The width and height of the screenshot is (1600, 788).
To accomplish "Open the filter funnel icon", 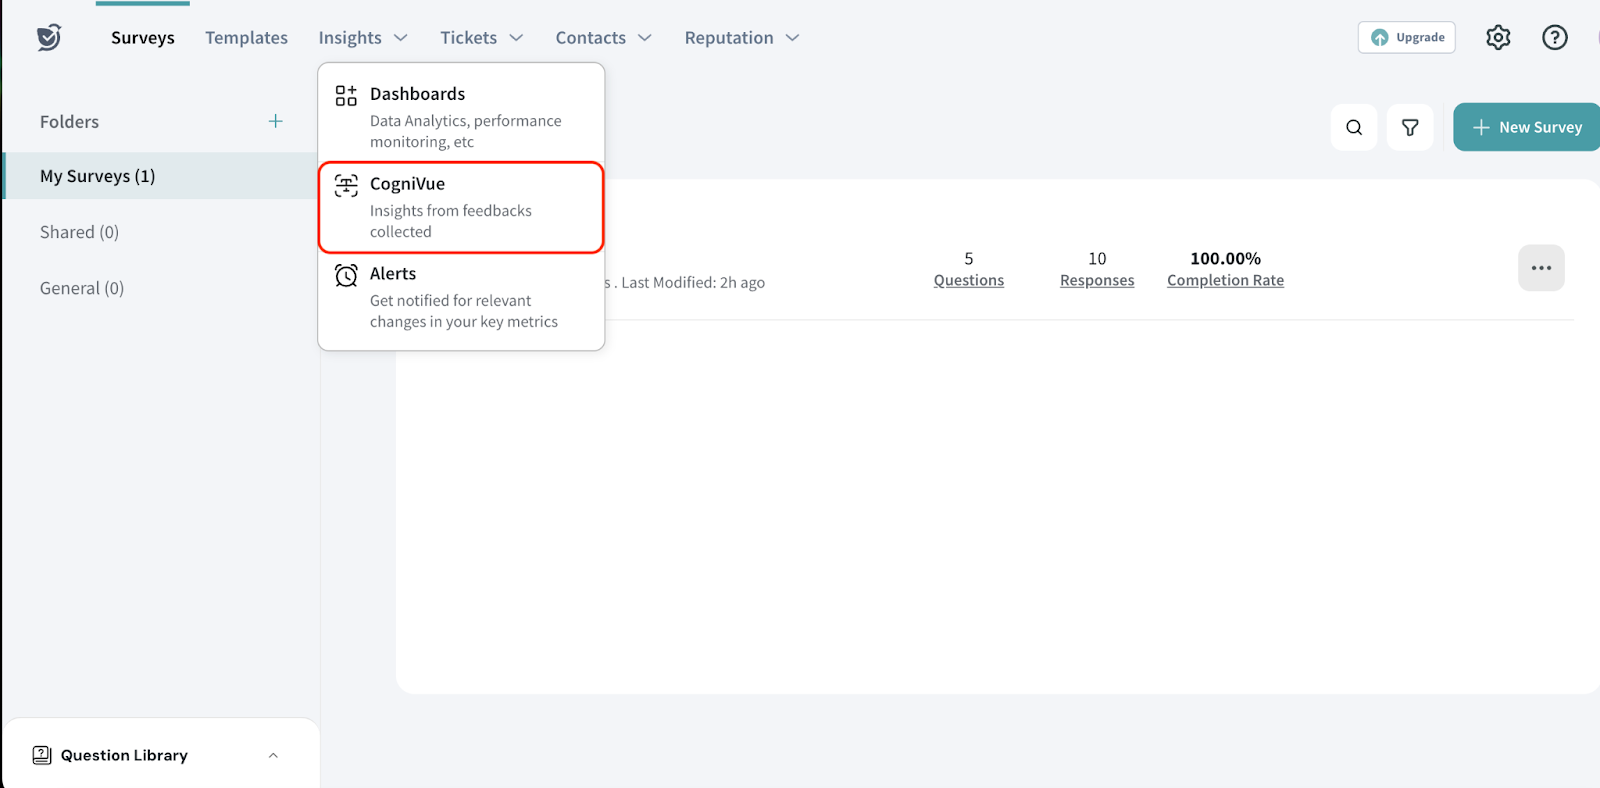I will coord(1410,127).
